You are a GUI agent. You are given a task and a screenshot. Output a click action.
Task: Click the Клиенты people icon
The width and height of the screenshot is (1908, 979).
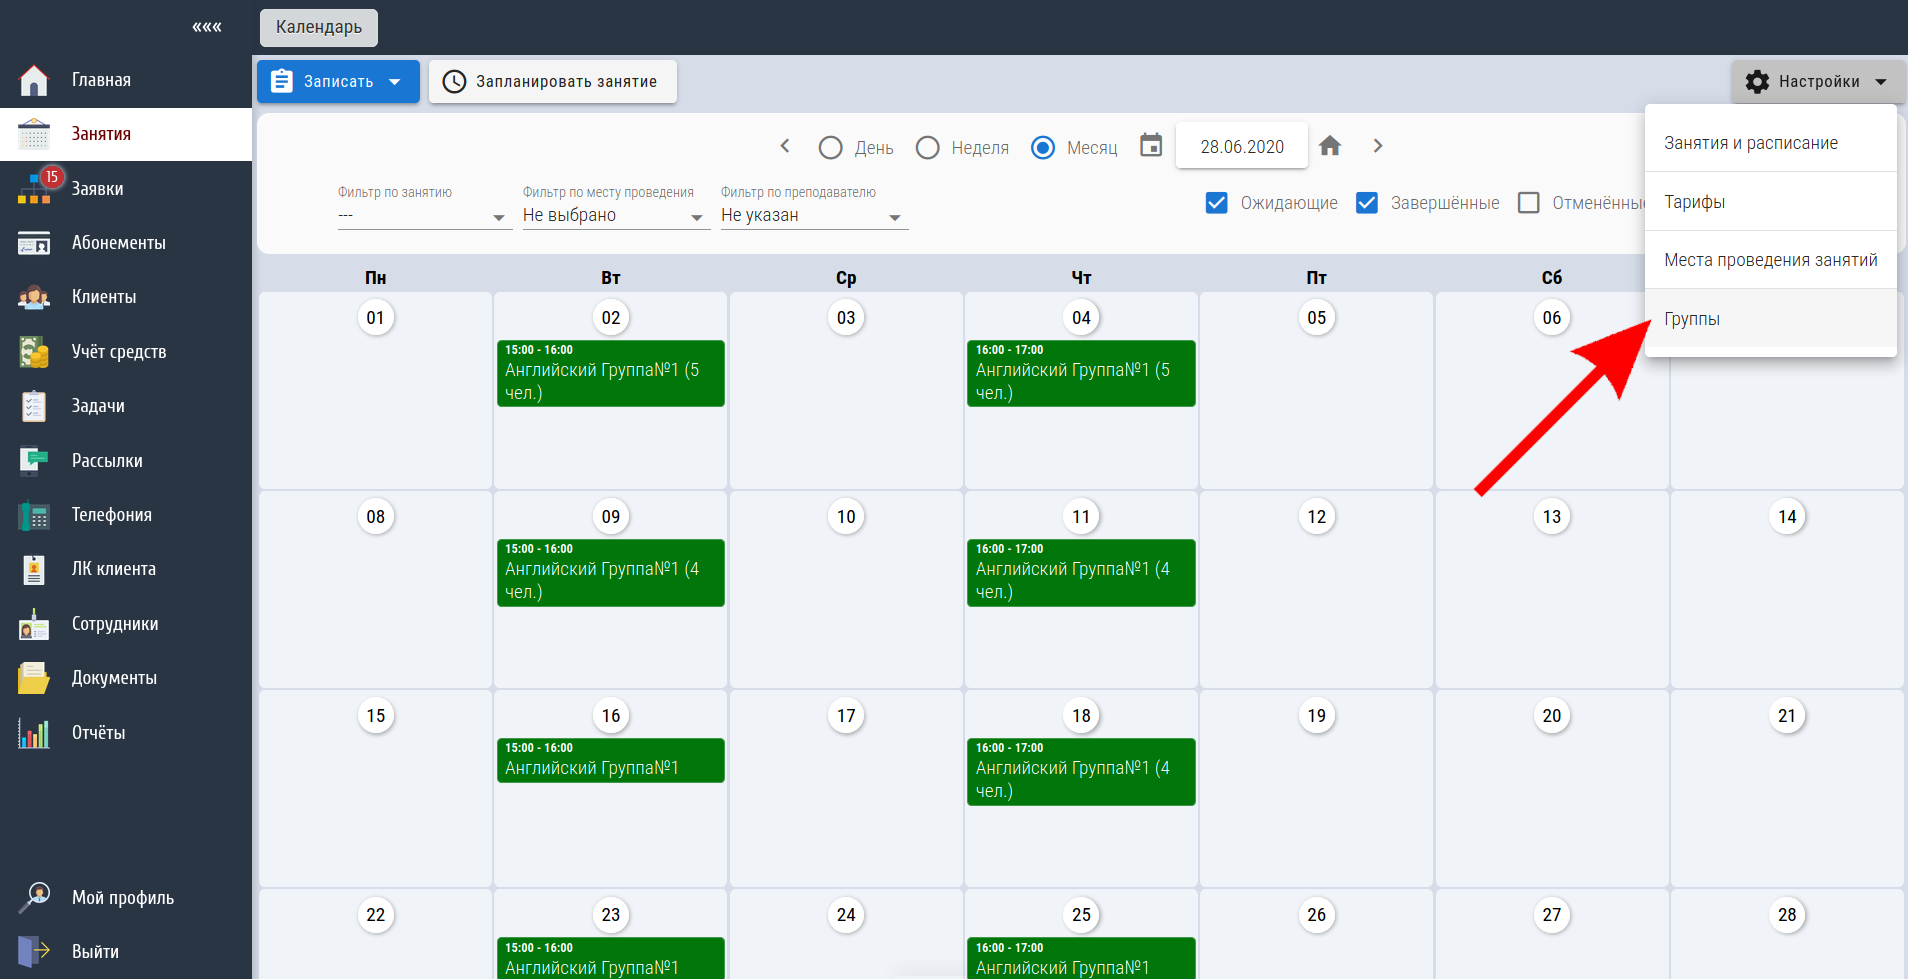34,297
